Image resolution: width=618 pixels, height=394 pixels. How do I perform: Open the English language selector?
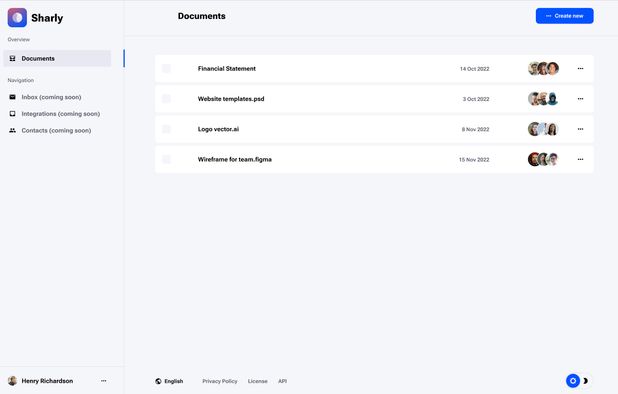coord(169,381)
